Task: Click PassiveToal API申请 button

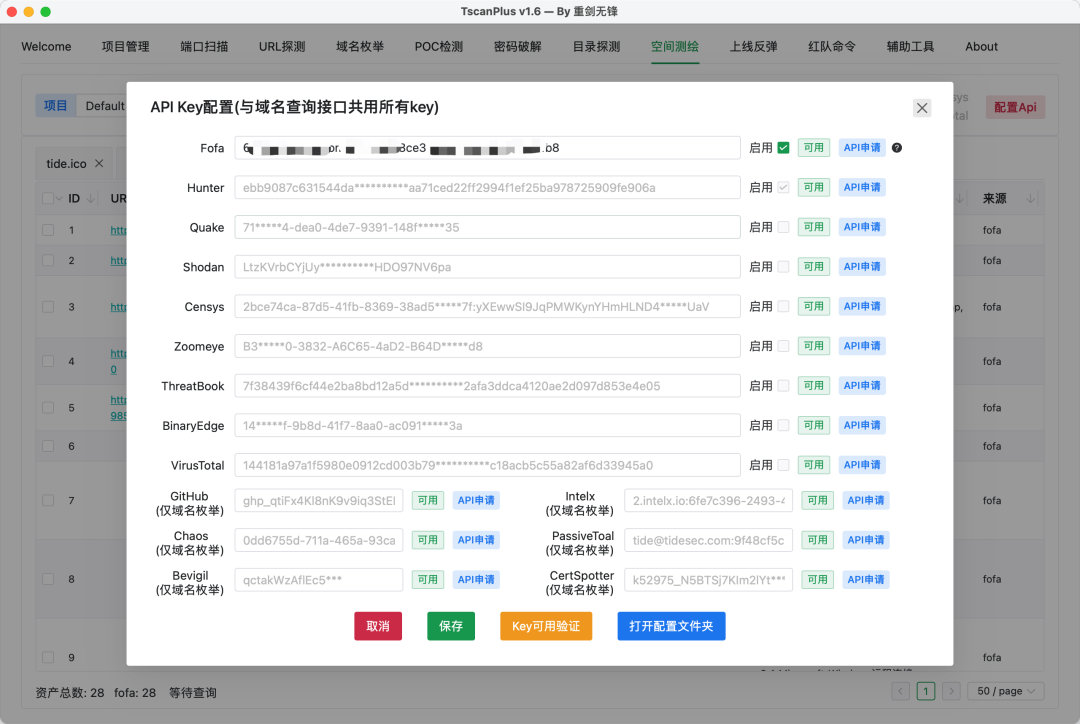Action: point(866,540)
